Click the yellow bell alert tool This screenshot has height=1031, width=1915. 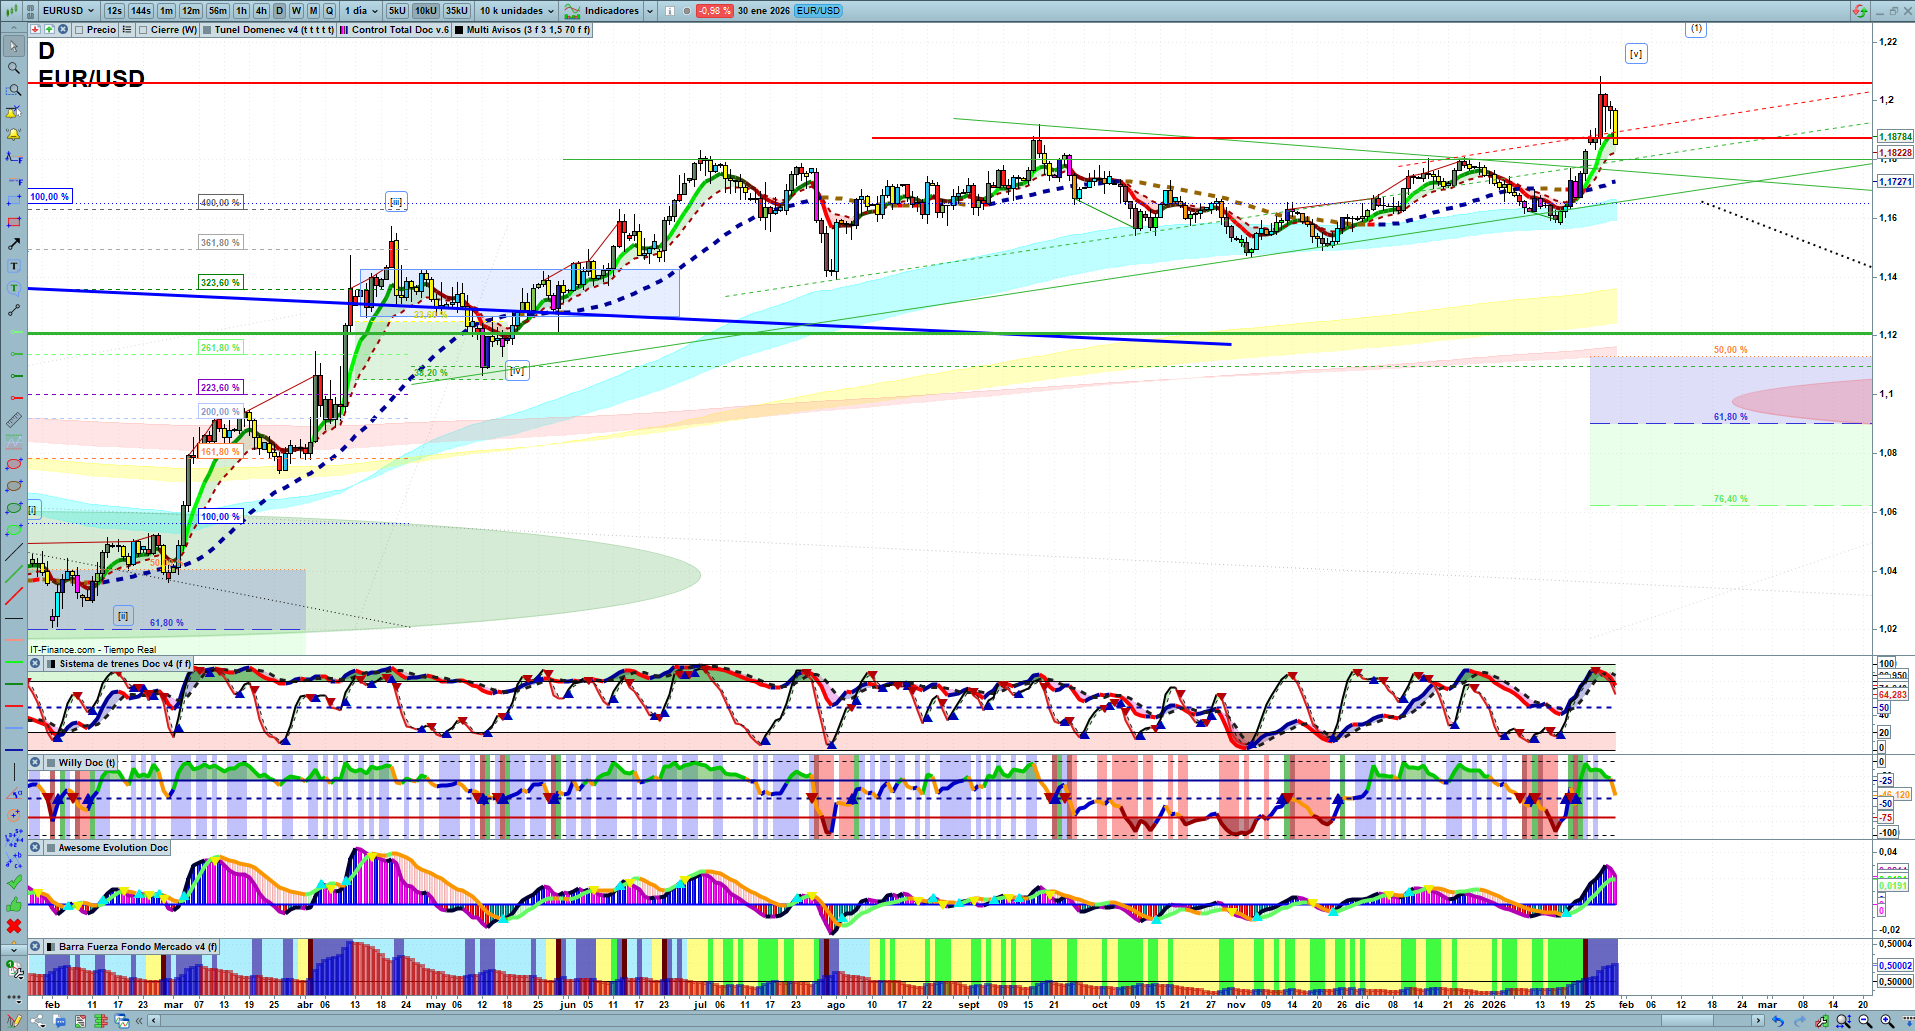click(x=14, y=134)
